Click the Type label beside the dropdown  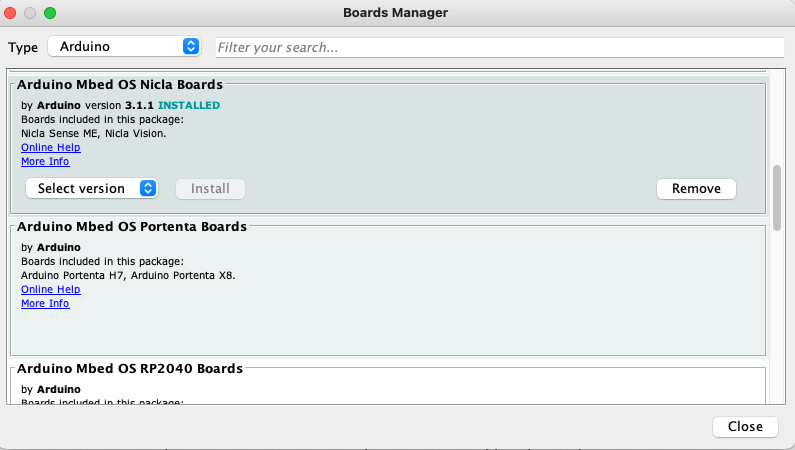23,47
